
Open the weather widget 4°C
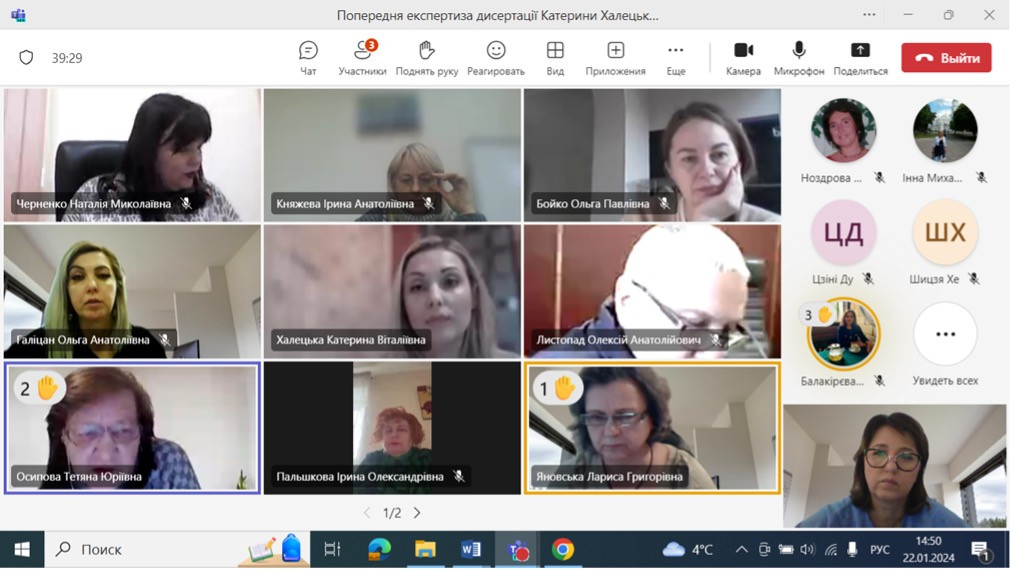click(x=688, y=549)
